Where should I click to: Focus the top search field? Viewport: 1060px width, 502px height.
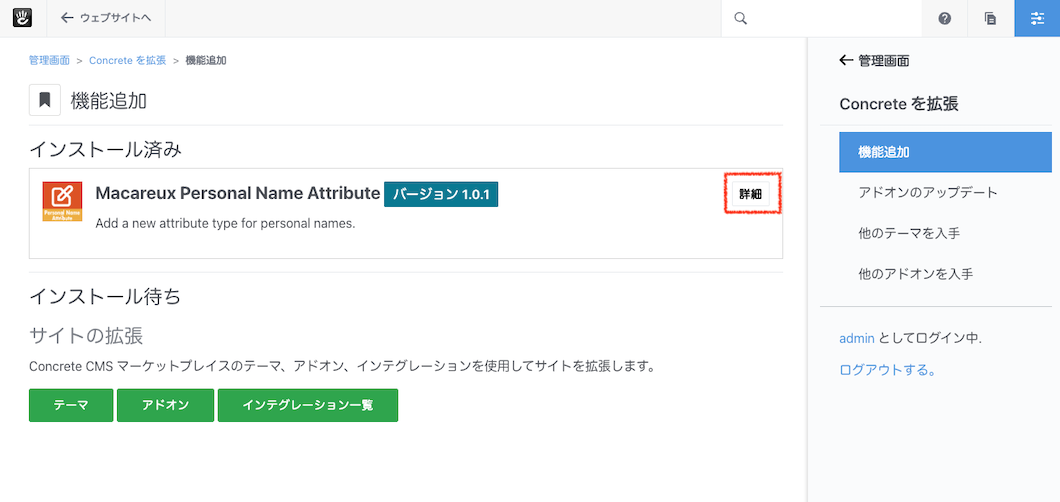pos(821,18)
